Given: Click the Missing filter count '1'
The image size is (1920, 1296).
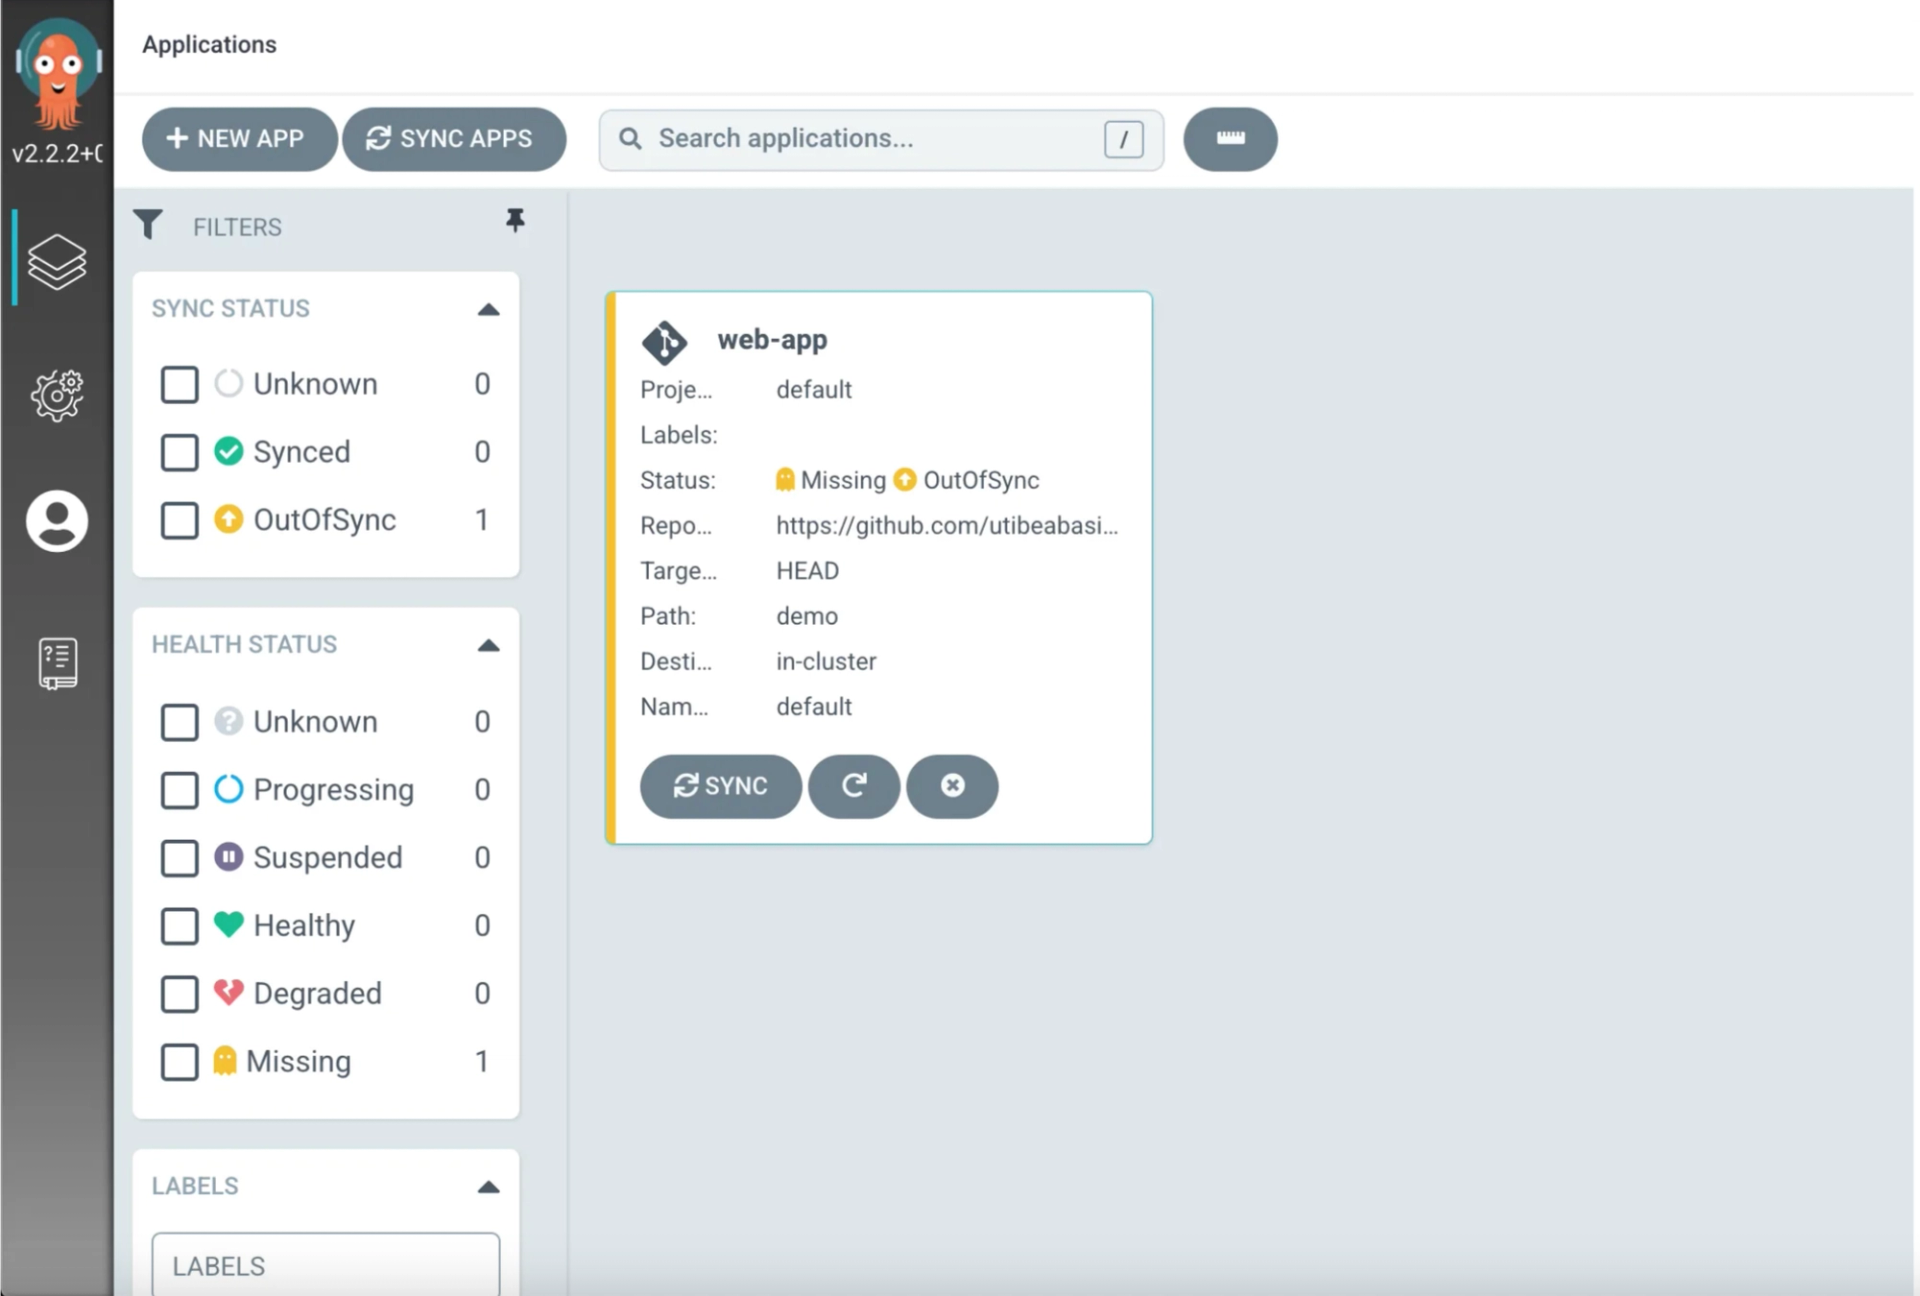Looking at the screenshot, I should tap(482, 1061).
